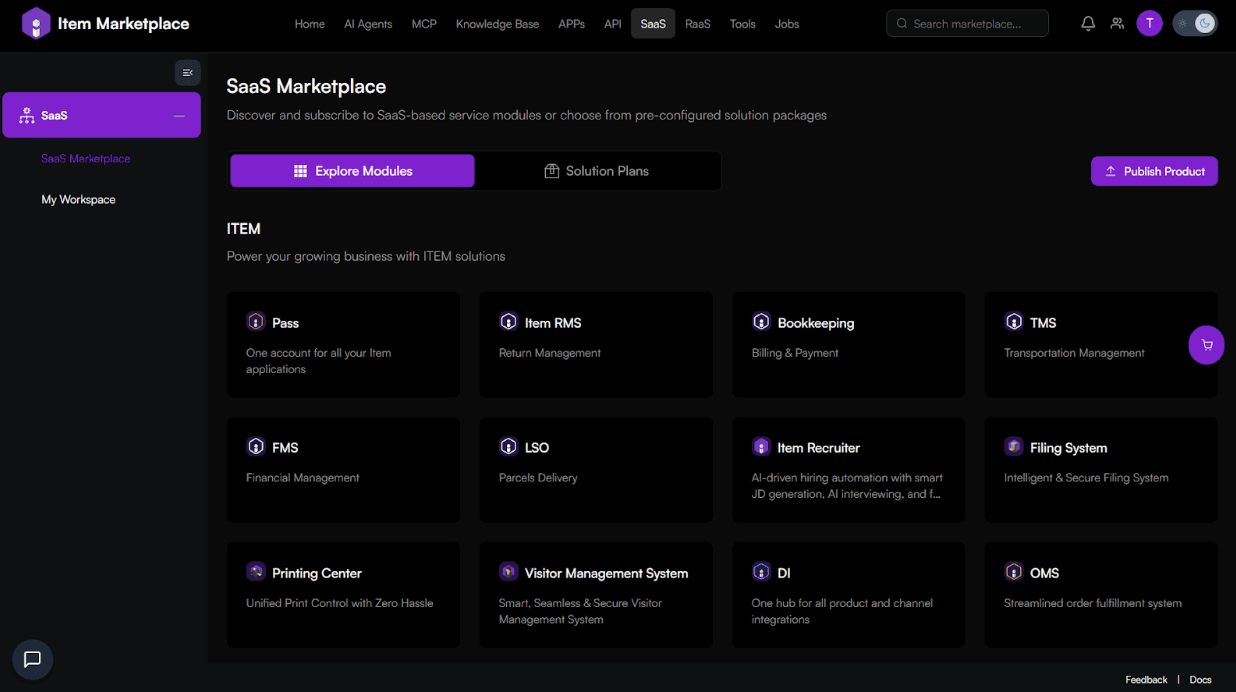Collapse the sidebar with the toggle button
1236x692 pixels.
click(187, 73)
